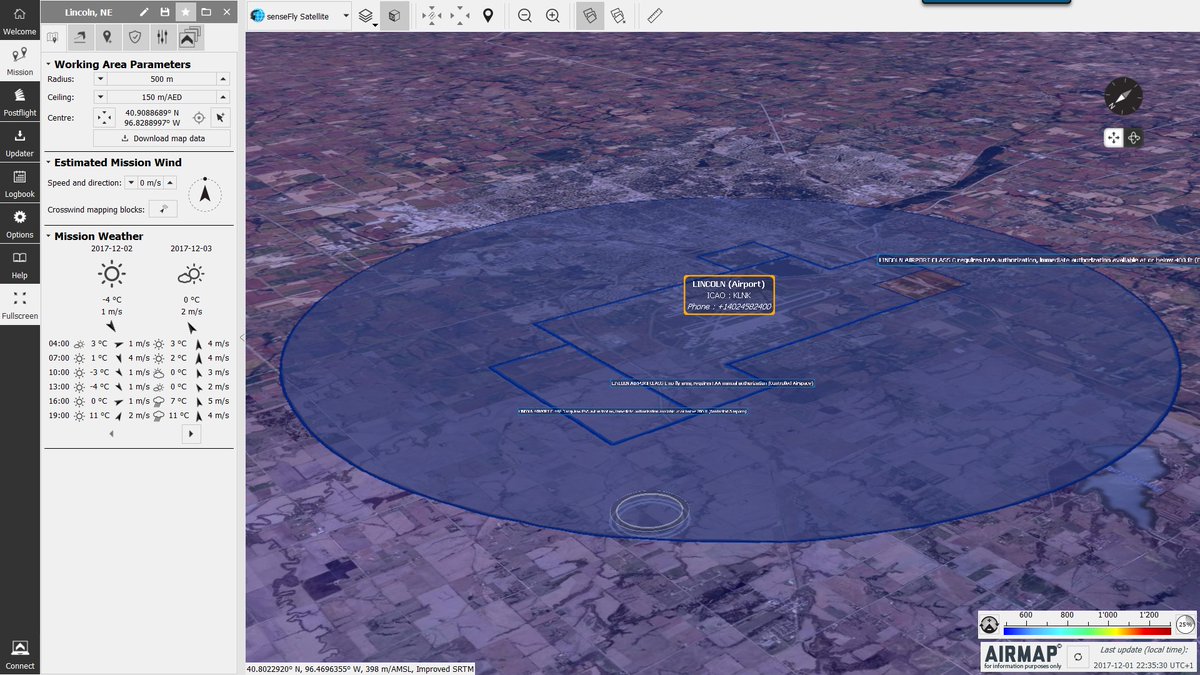Viewport: 1200px width, 675px height.
Task: Select the takeoff and landing tab
Action: coord(79,38)
